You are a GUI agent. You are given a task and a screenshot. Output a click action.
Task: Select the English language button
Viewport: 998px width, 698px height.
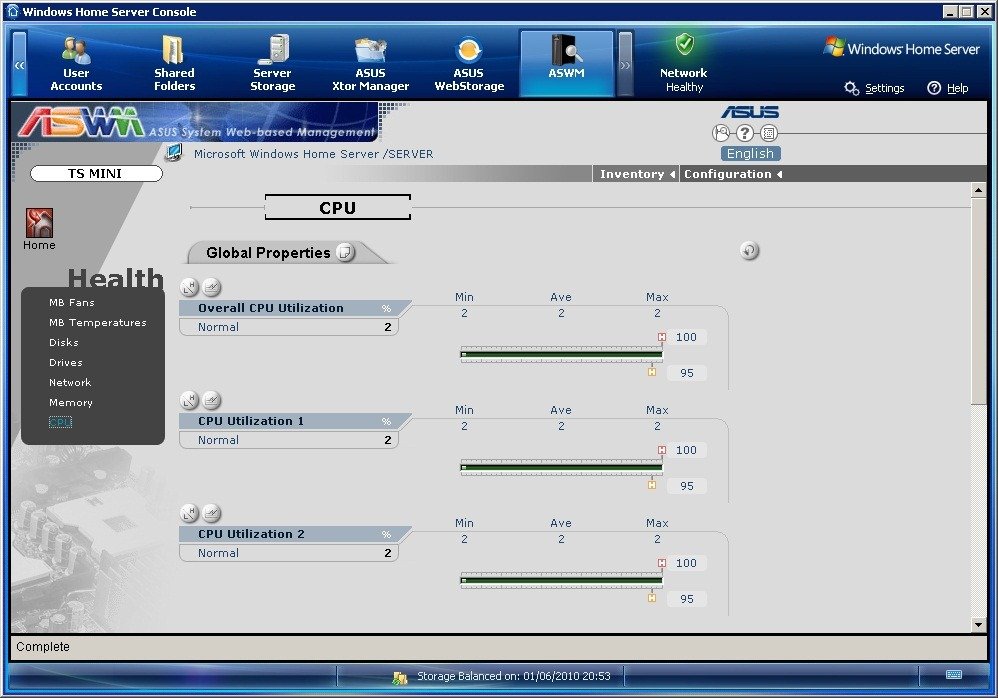point(750,153)
